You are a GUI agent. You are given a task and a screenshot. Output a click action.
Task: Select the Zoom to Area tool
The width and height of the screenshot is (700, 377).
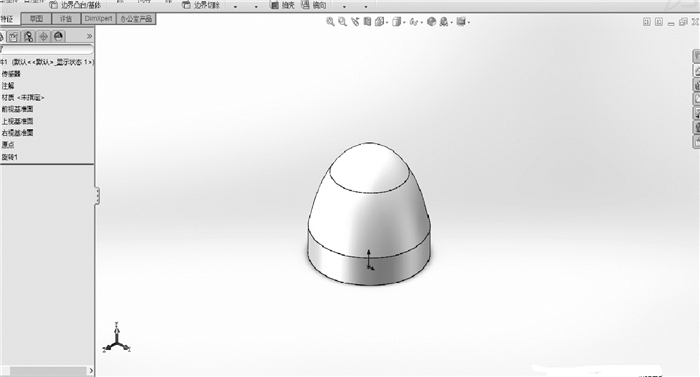pyautogui.click(x=342, y=21)
